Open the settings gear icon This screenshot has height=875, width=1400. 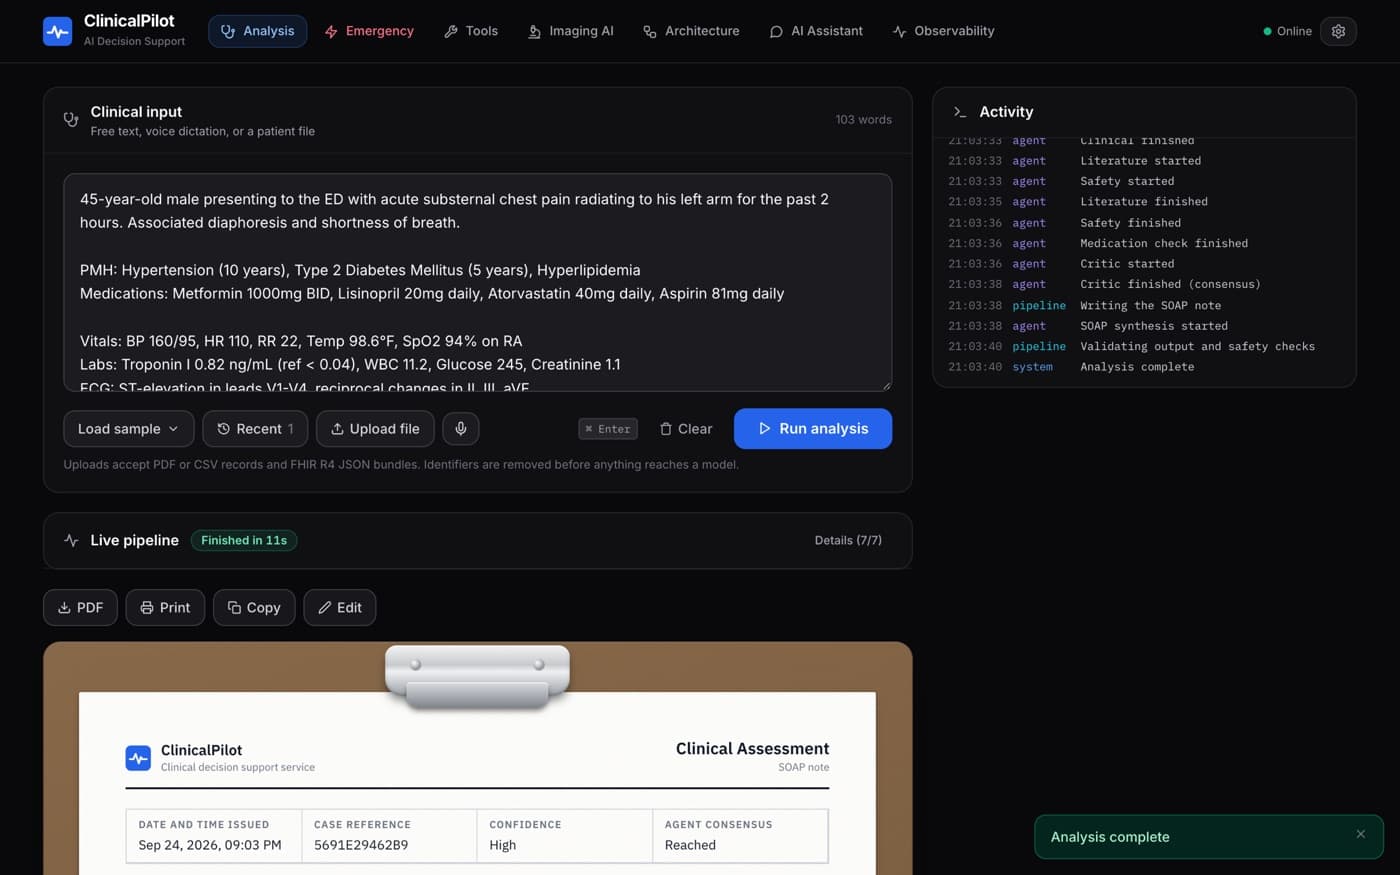click(1338, 31)
